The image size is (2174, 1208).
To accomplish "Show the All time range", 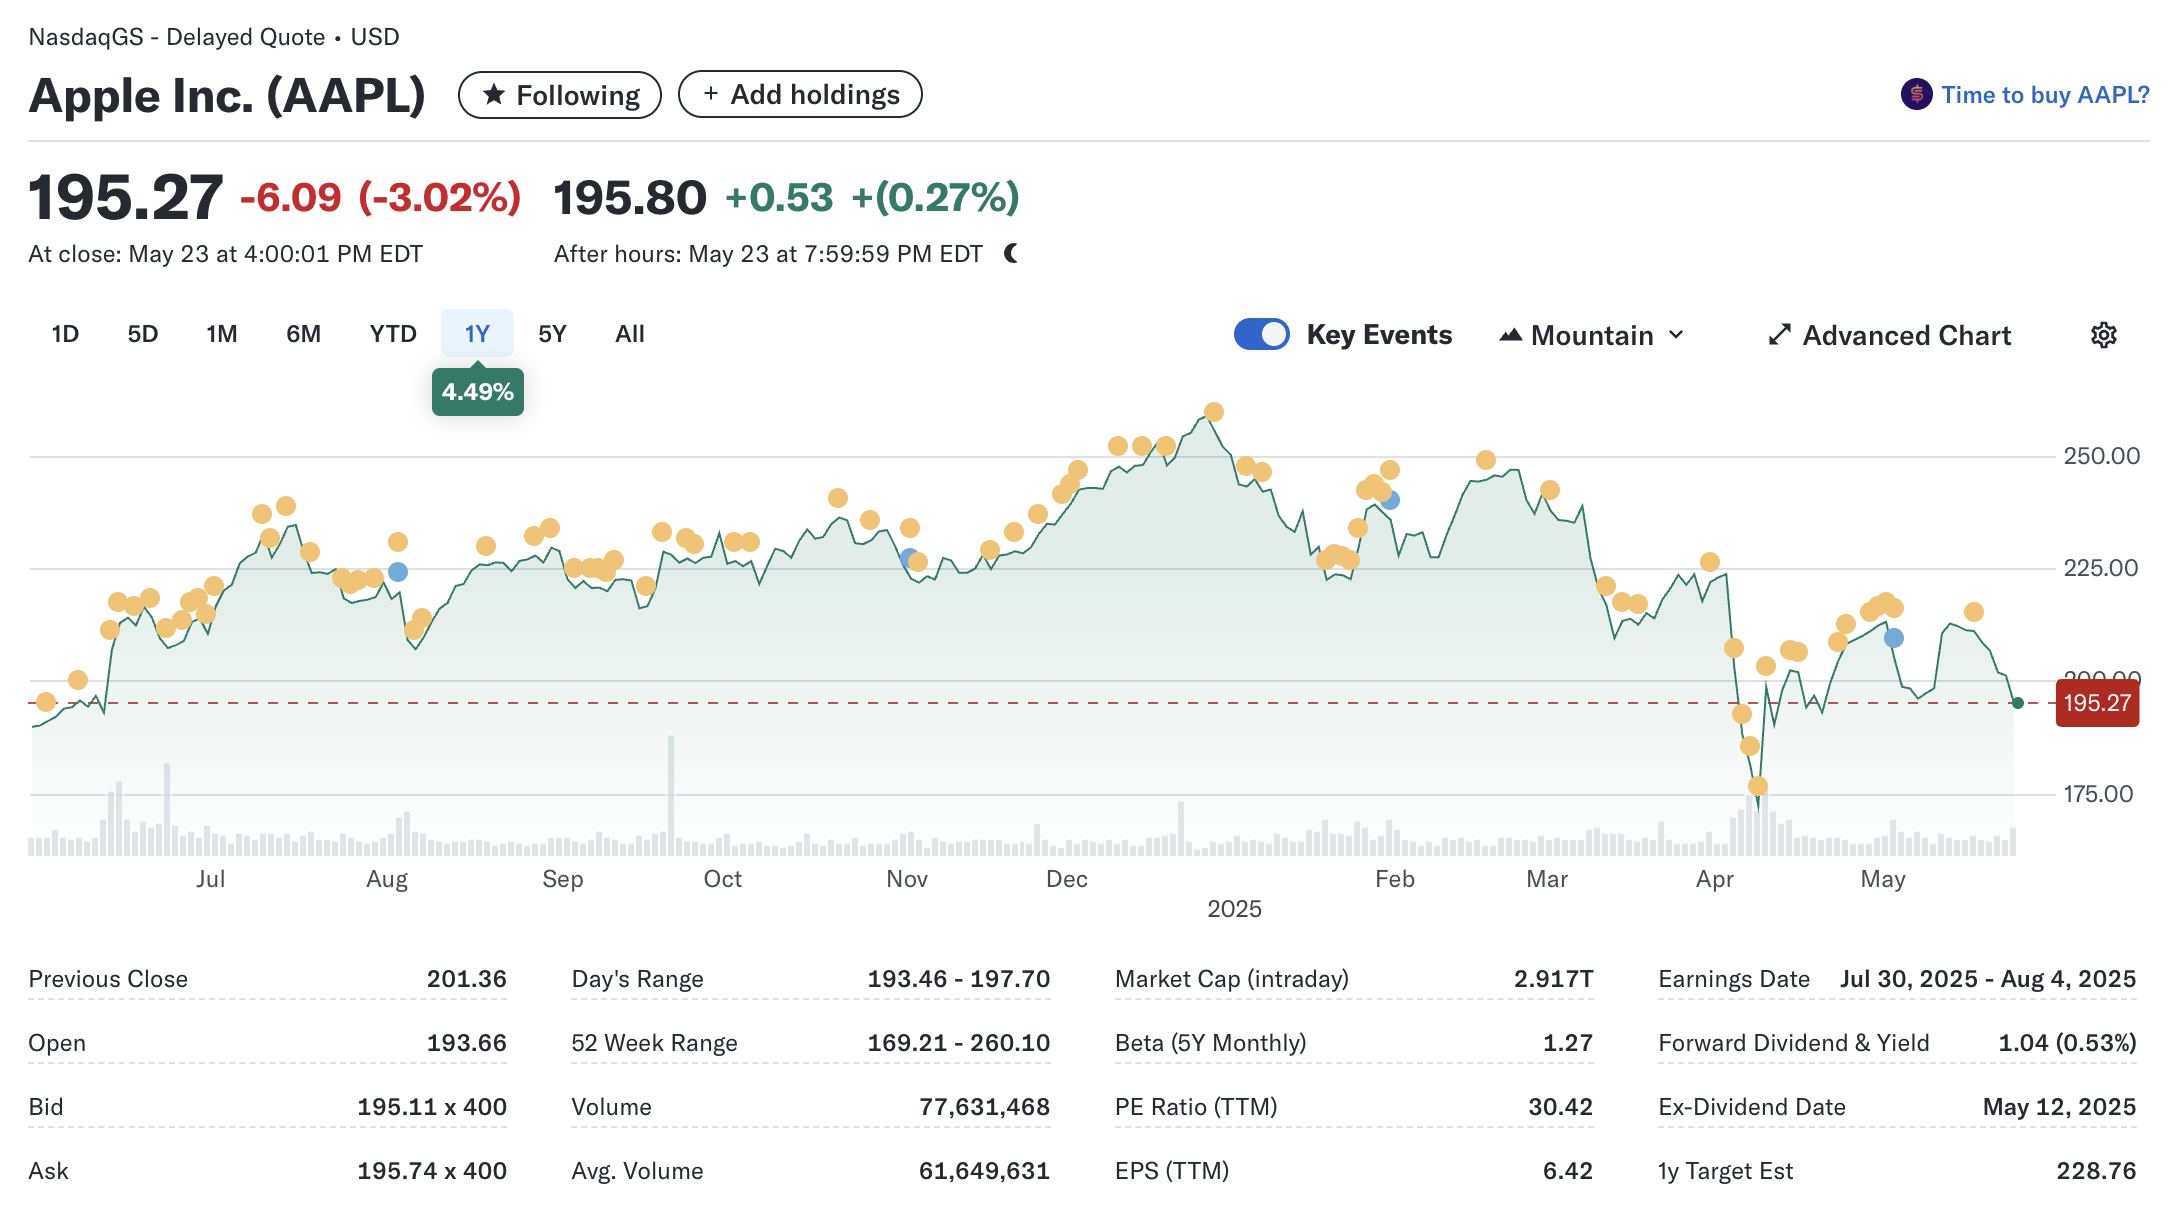I will pyautogui.click(x=629, y=334).
